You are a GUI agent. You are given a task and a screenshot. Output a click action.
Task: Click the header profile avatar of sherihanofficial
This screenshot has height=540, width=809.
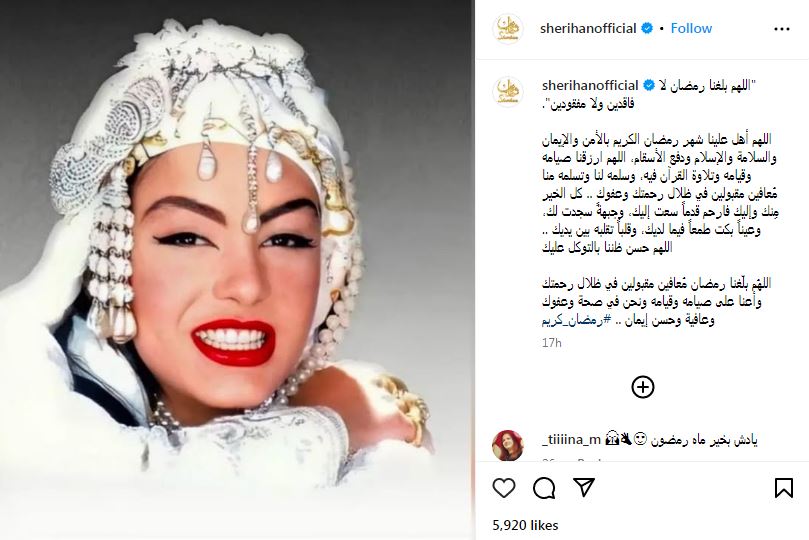(x=508, y=29)
